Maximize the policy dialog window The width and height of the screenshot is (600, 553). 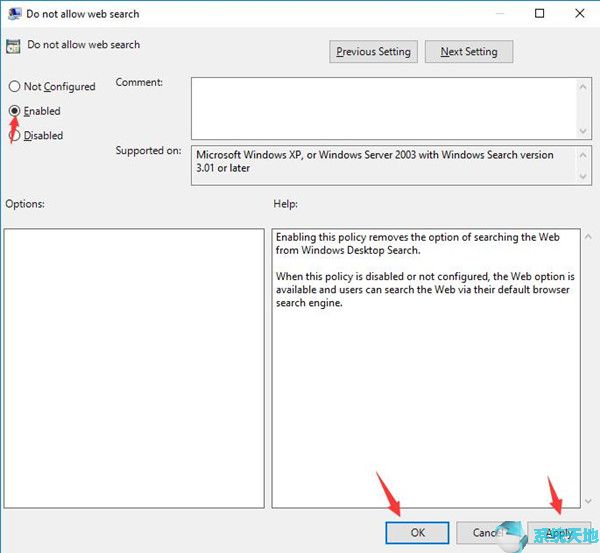[540, 13]
